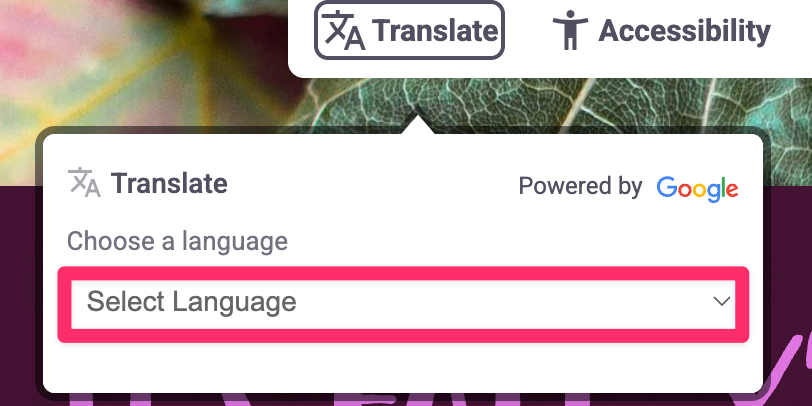Open the Select Language dropdown
The height and width of the screenshot is (406, 812).
pyautogui.click(x=402, y=302)
